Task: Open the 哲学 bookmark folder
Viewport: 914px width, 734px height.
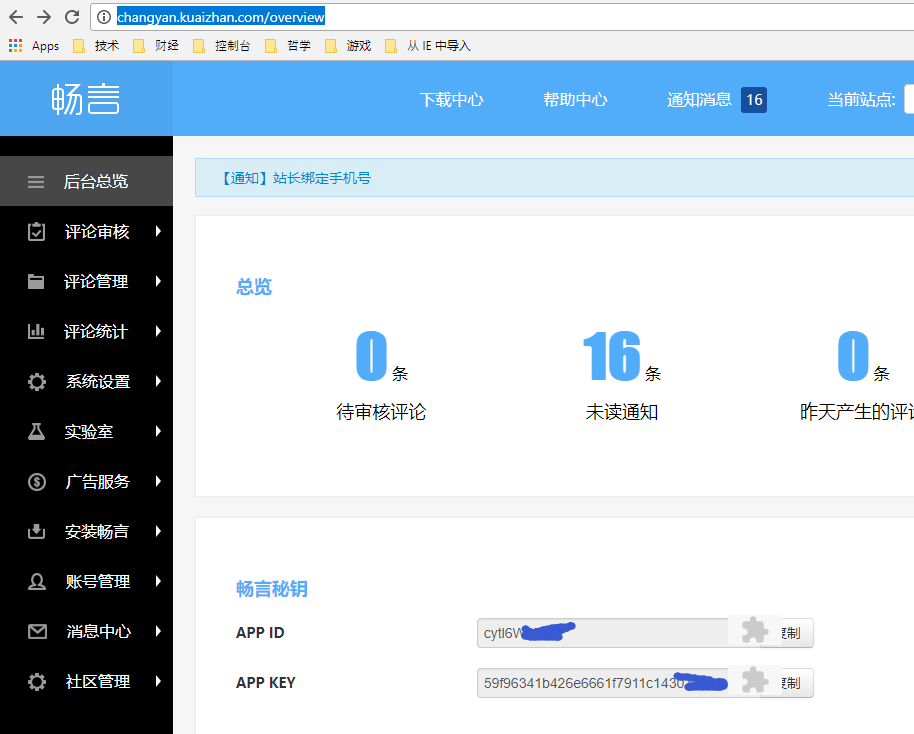Action: pyautogui.click(x=289, y=45)
